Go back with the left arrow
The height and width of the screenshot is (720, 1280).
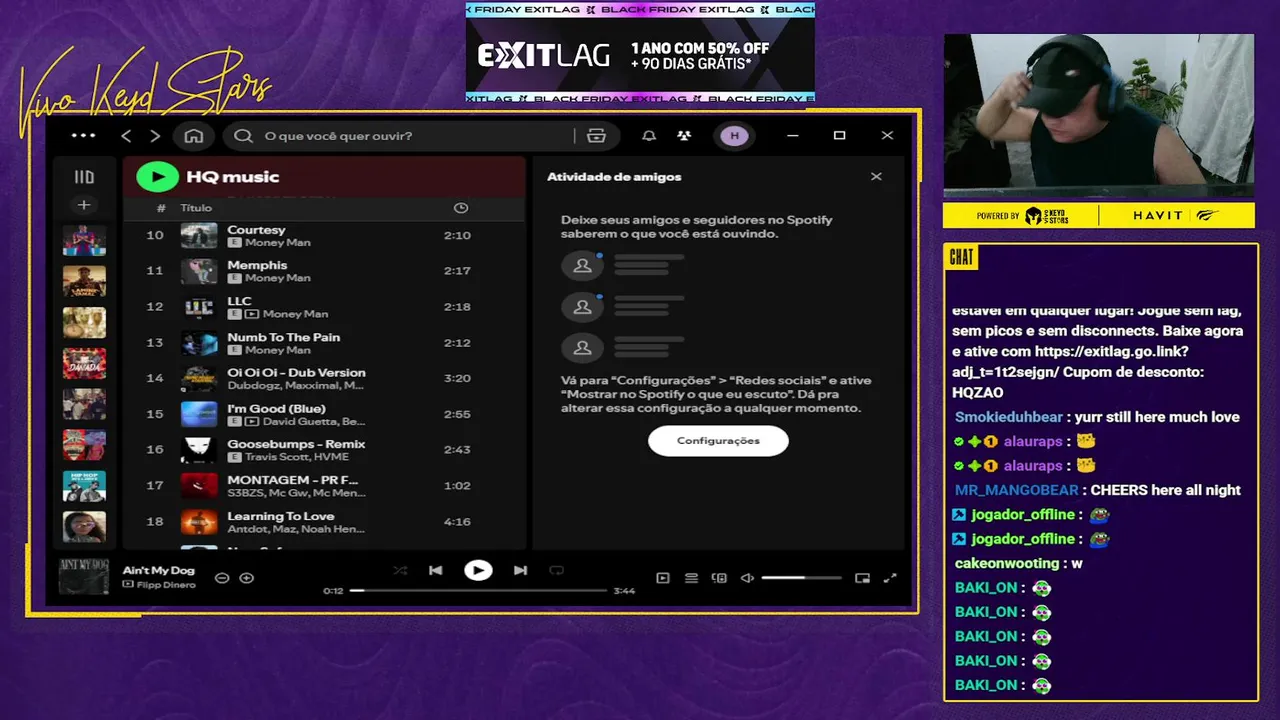[126, 136]
